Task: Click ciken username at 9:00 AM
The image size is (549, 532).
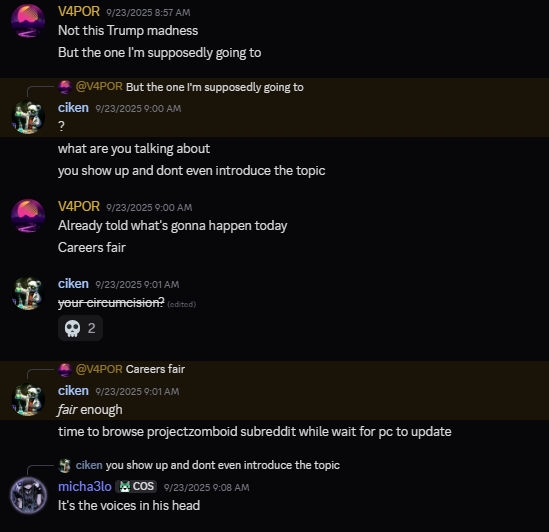Action: [x=73, y=108]
